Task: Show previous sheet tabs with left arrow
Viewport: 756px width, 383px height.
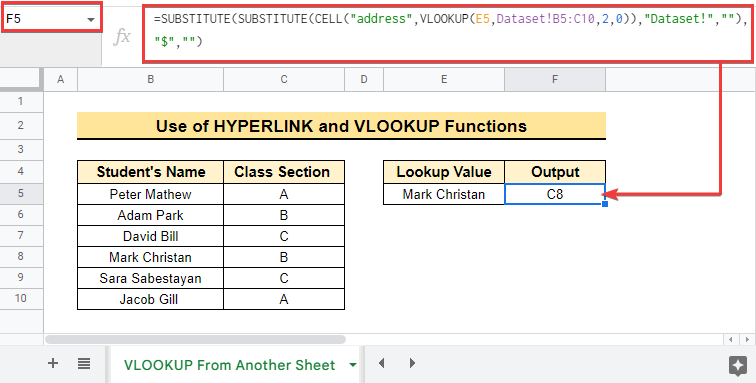Action: coord(381,363)
